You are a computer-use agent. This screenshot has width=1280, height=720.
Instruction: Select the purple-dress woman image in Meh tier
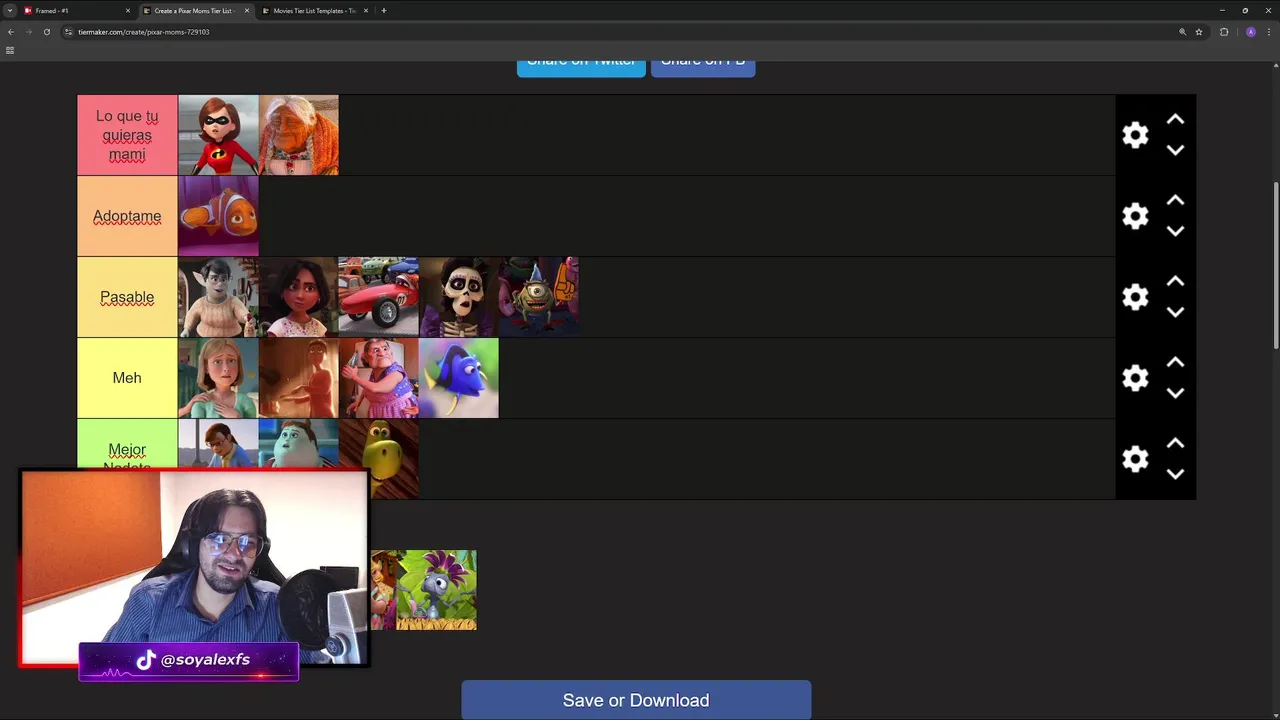pos(379,378)
